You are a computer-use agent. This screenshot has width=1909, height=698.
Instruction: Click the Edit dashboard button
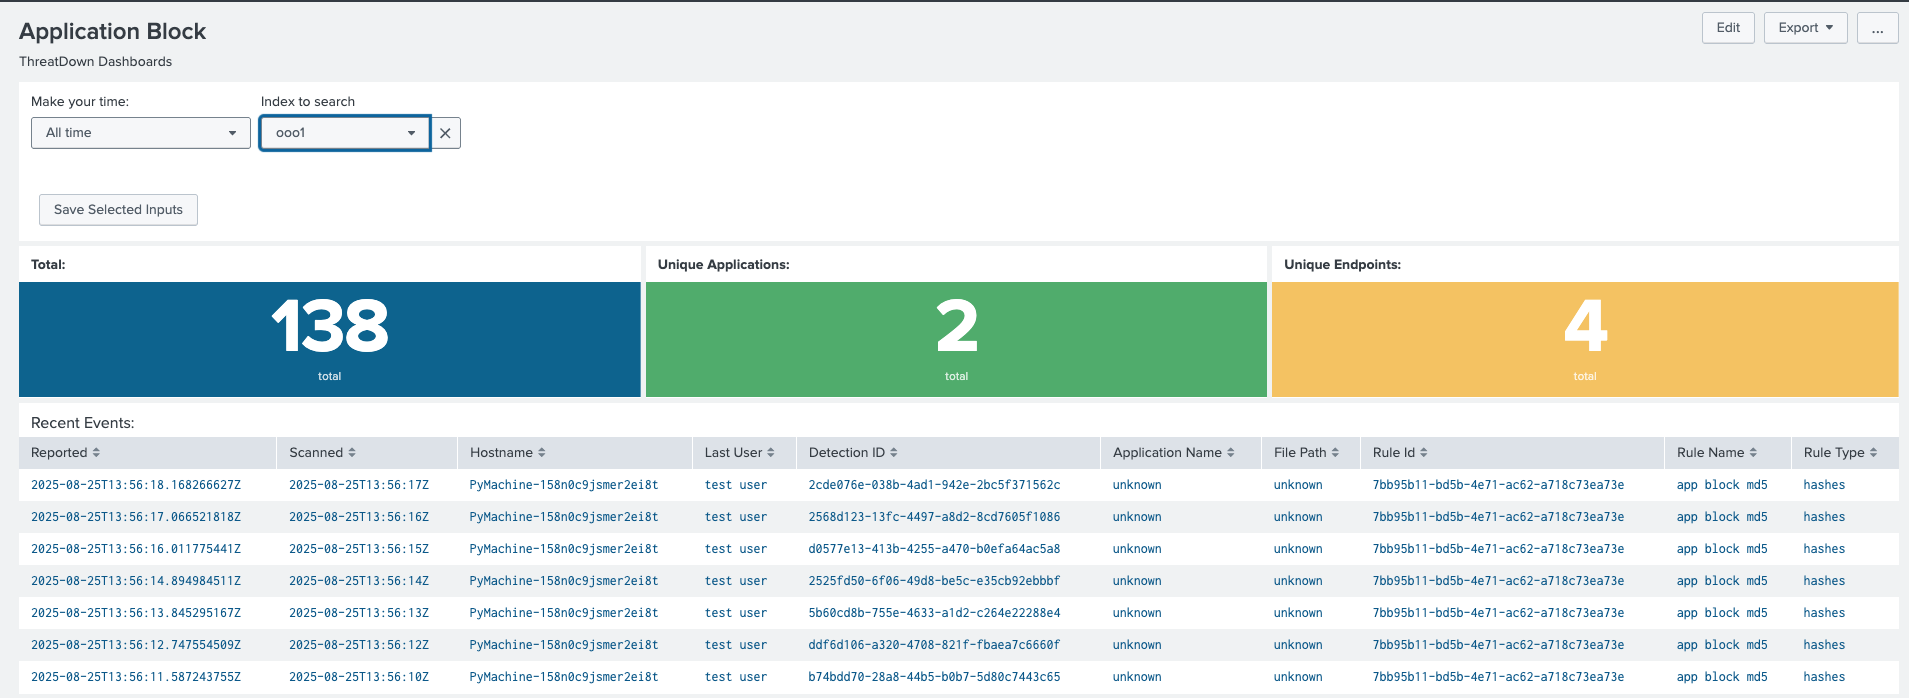pos(1728,28)
